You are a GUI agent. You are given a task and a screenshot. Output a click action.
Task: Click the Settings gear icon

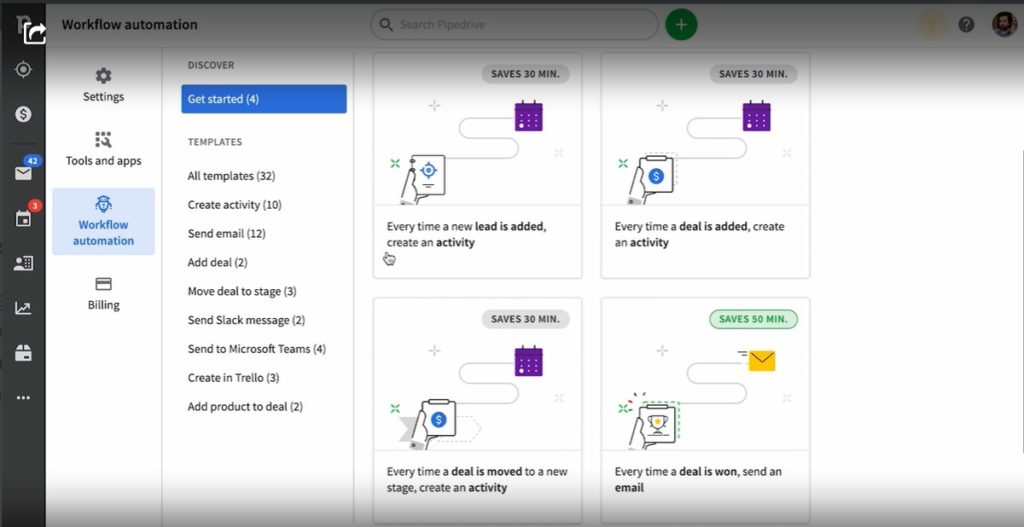(x=103, y=75)
